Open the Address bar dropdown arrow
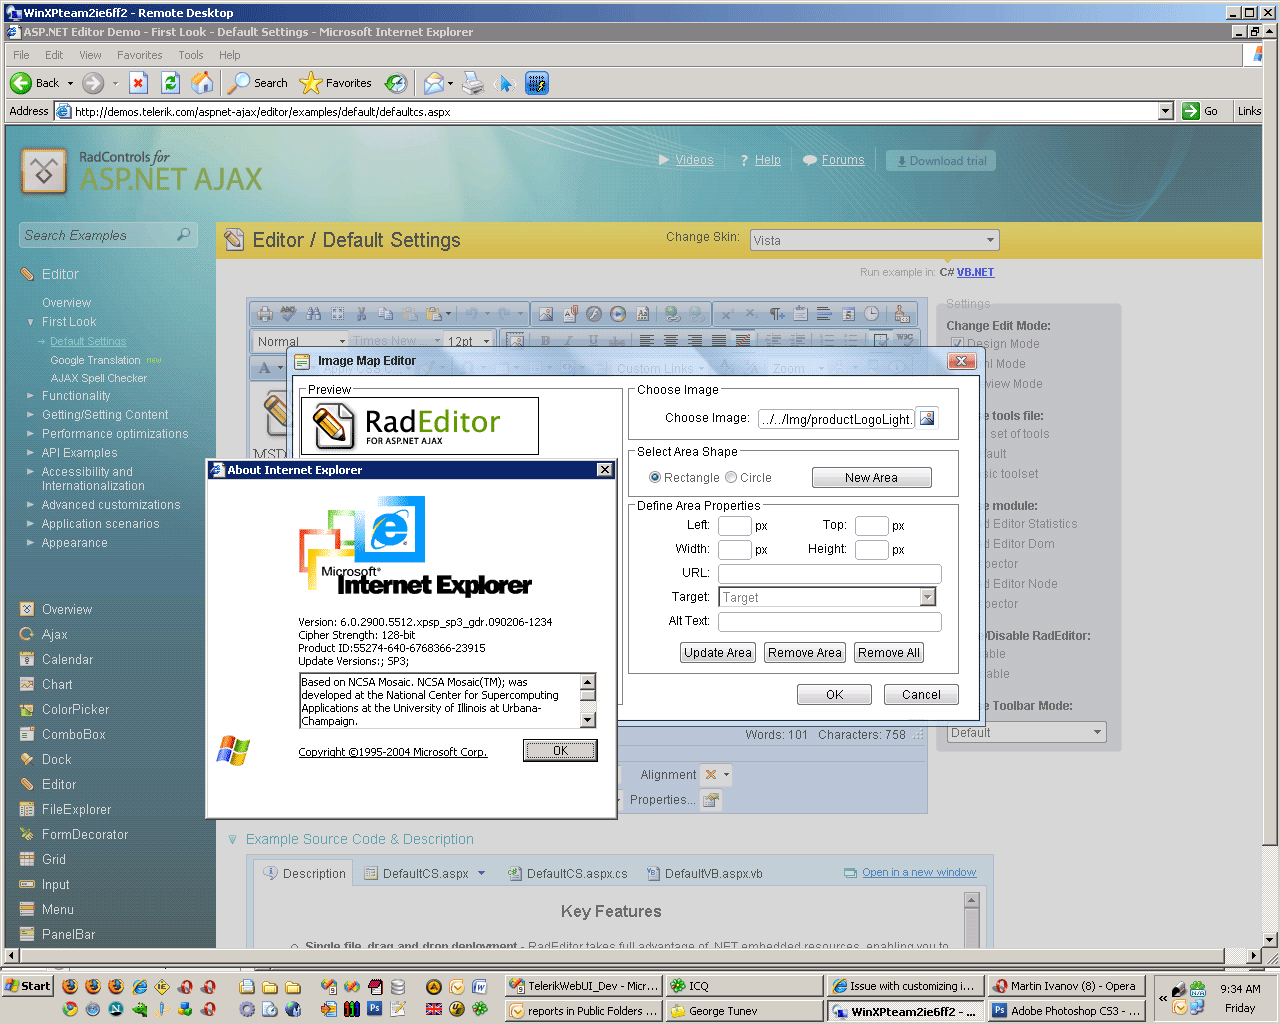 [1166, 111]
